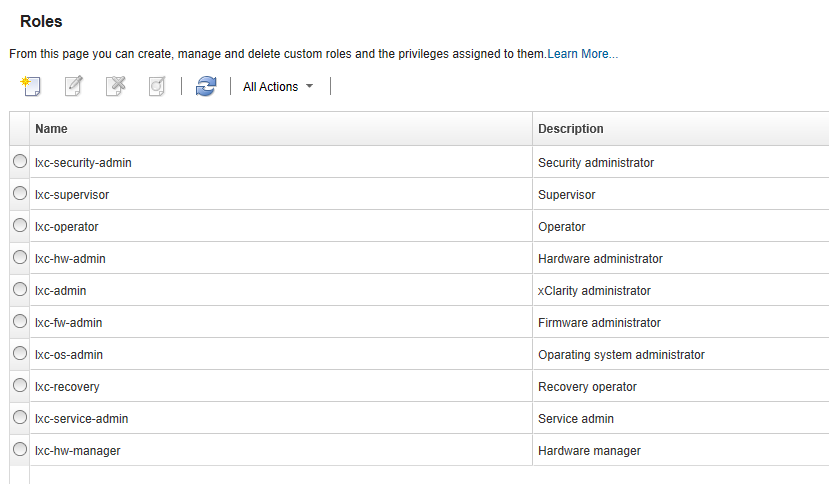Open the Learn More link

coord(582,54)
